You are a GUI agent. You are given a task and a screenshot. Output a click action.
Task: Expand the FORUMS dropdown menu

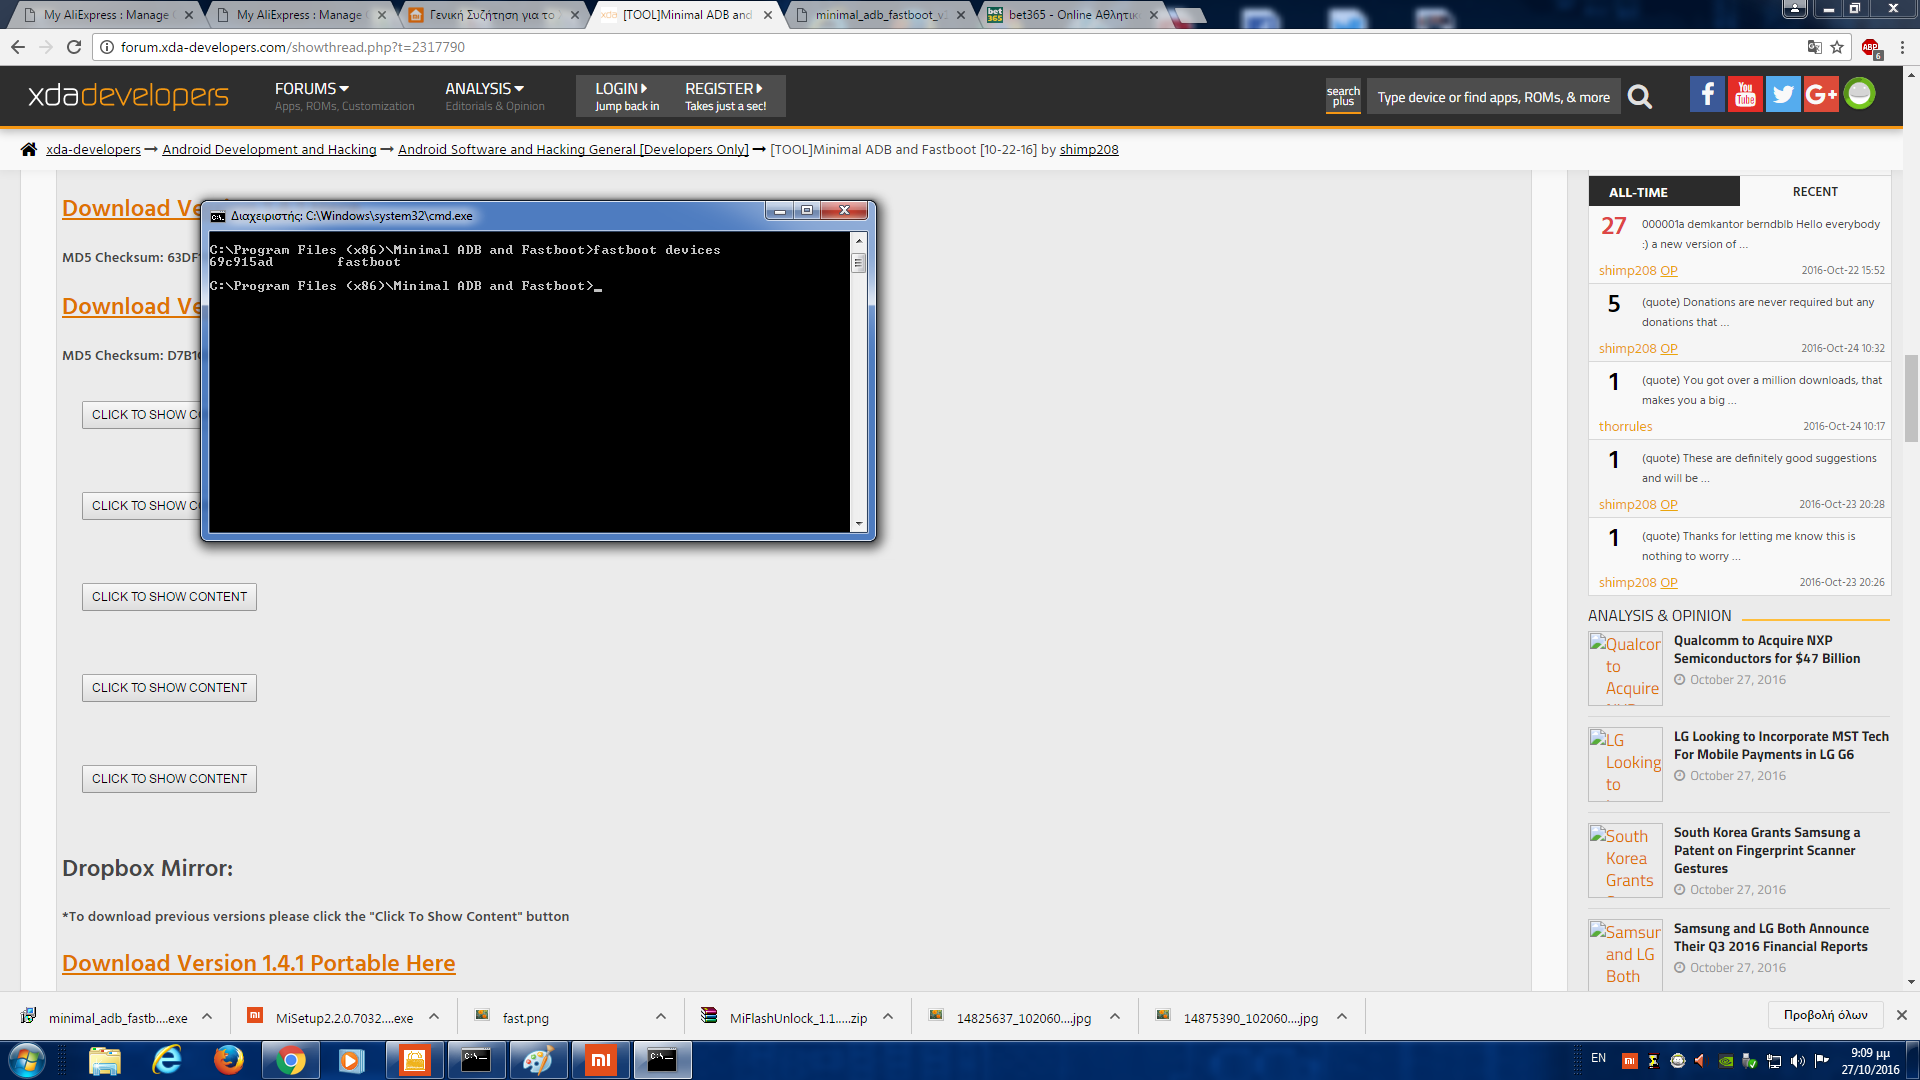[311, 89]
